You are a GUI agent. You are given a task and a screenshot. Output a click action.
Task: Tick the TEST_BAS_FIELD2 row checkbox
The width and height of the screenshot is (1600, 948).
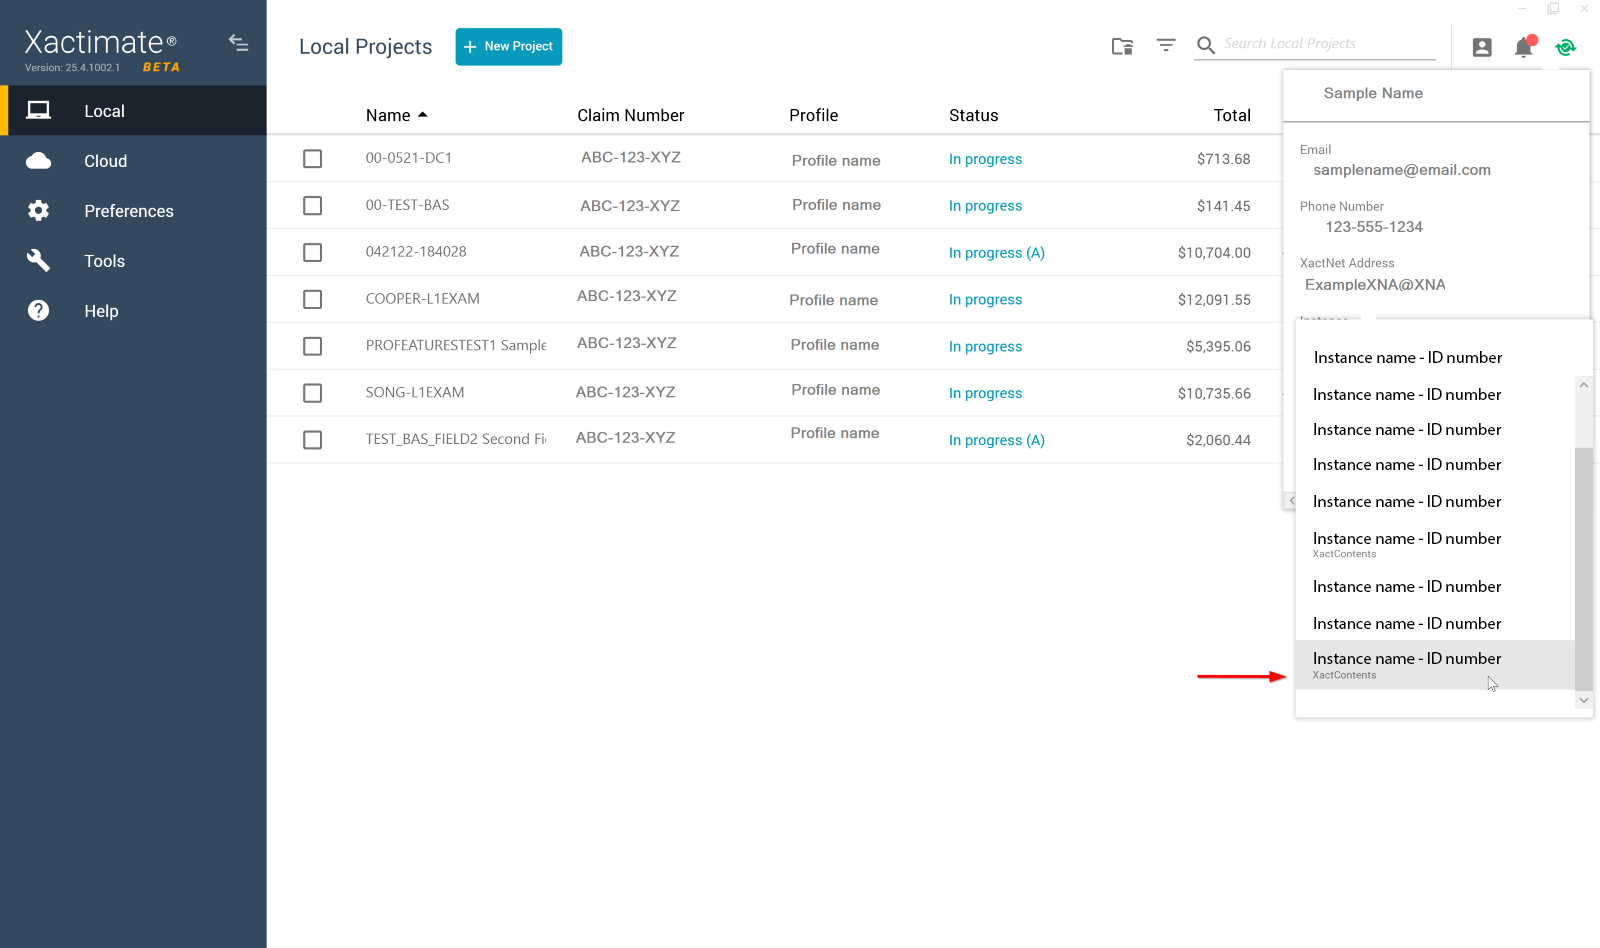(x=312, y=440)
